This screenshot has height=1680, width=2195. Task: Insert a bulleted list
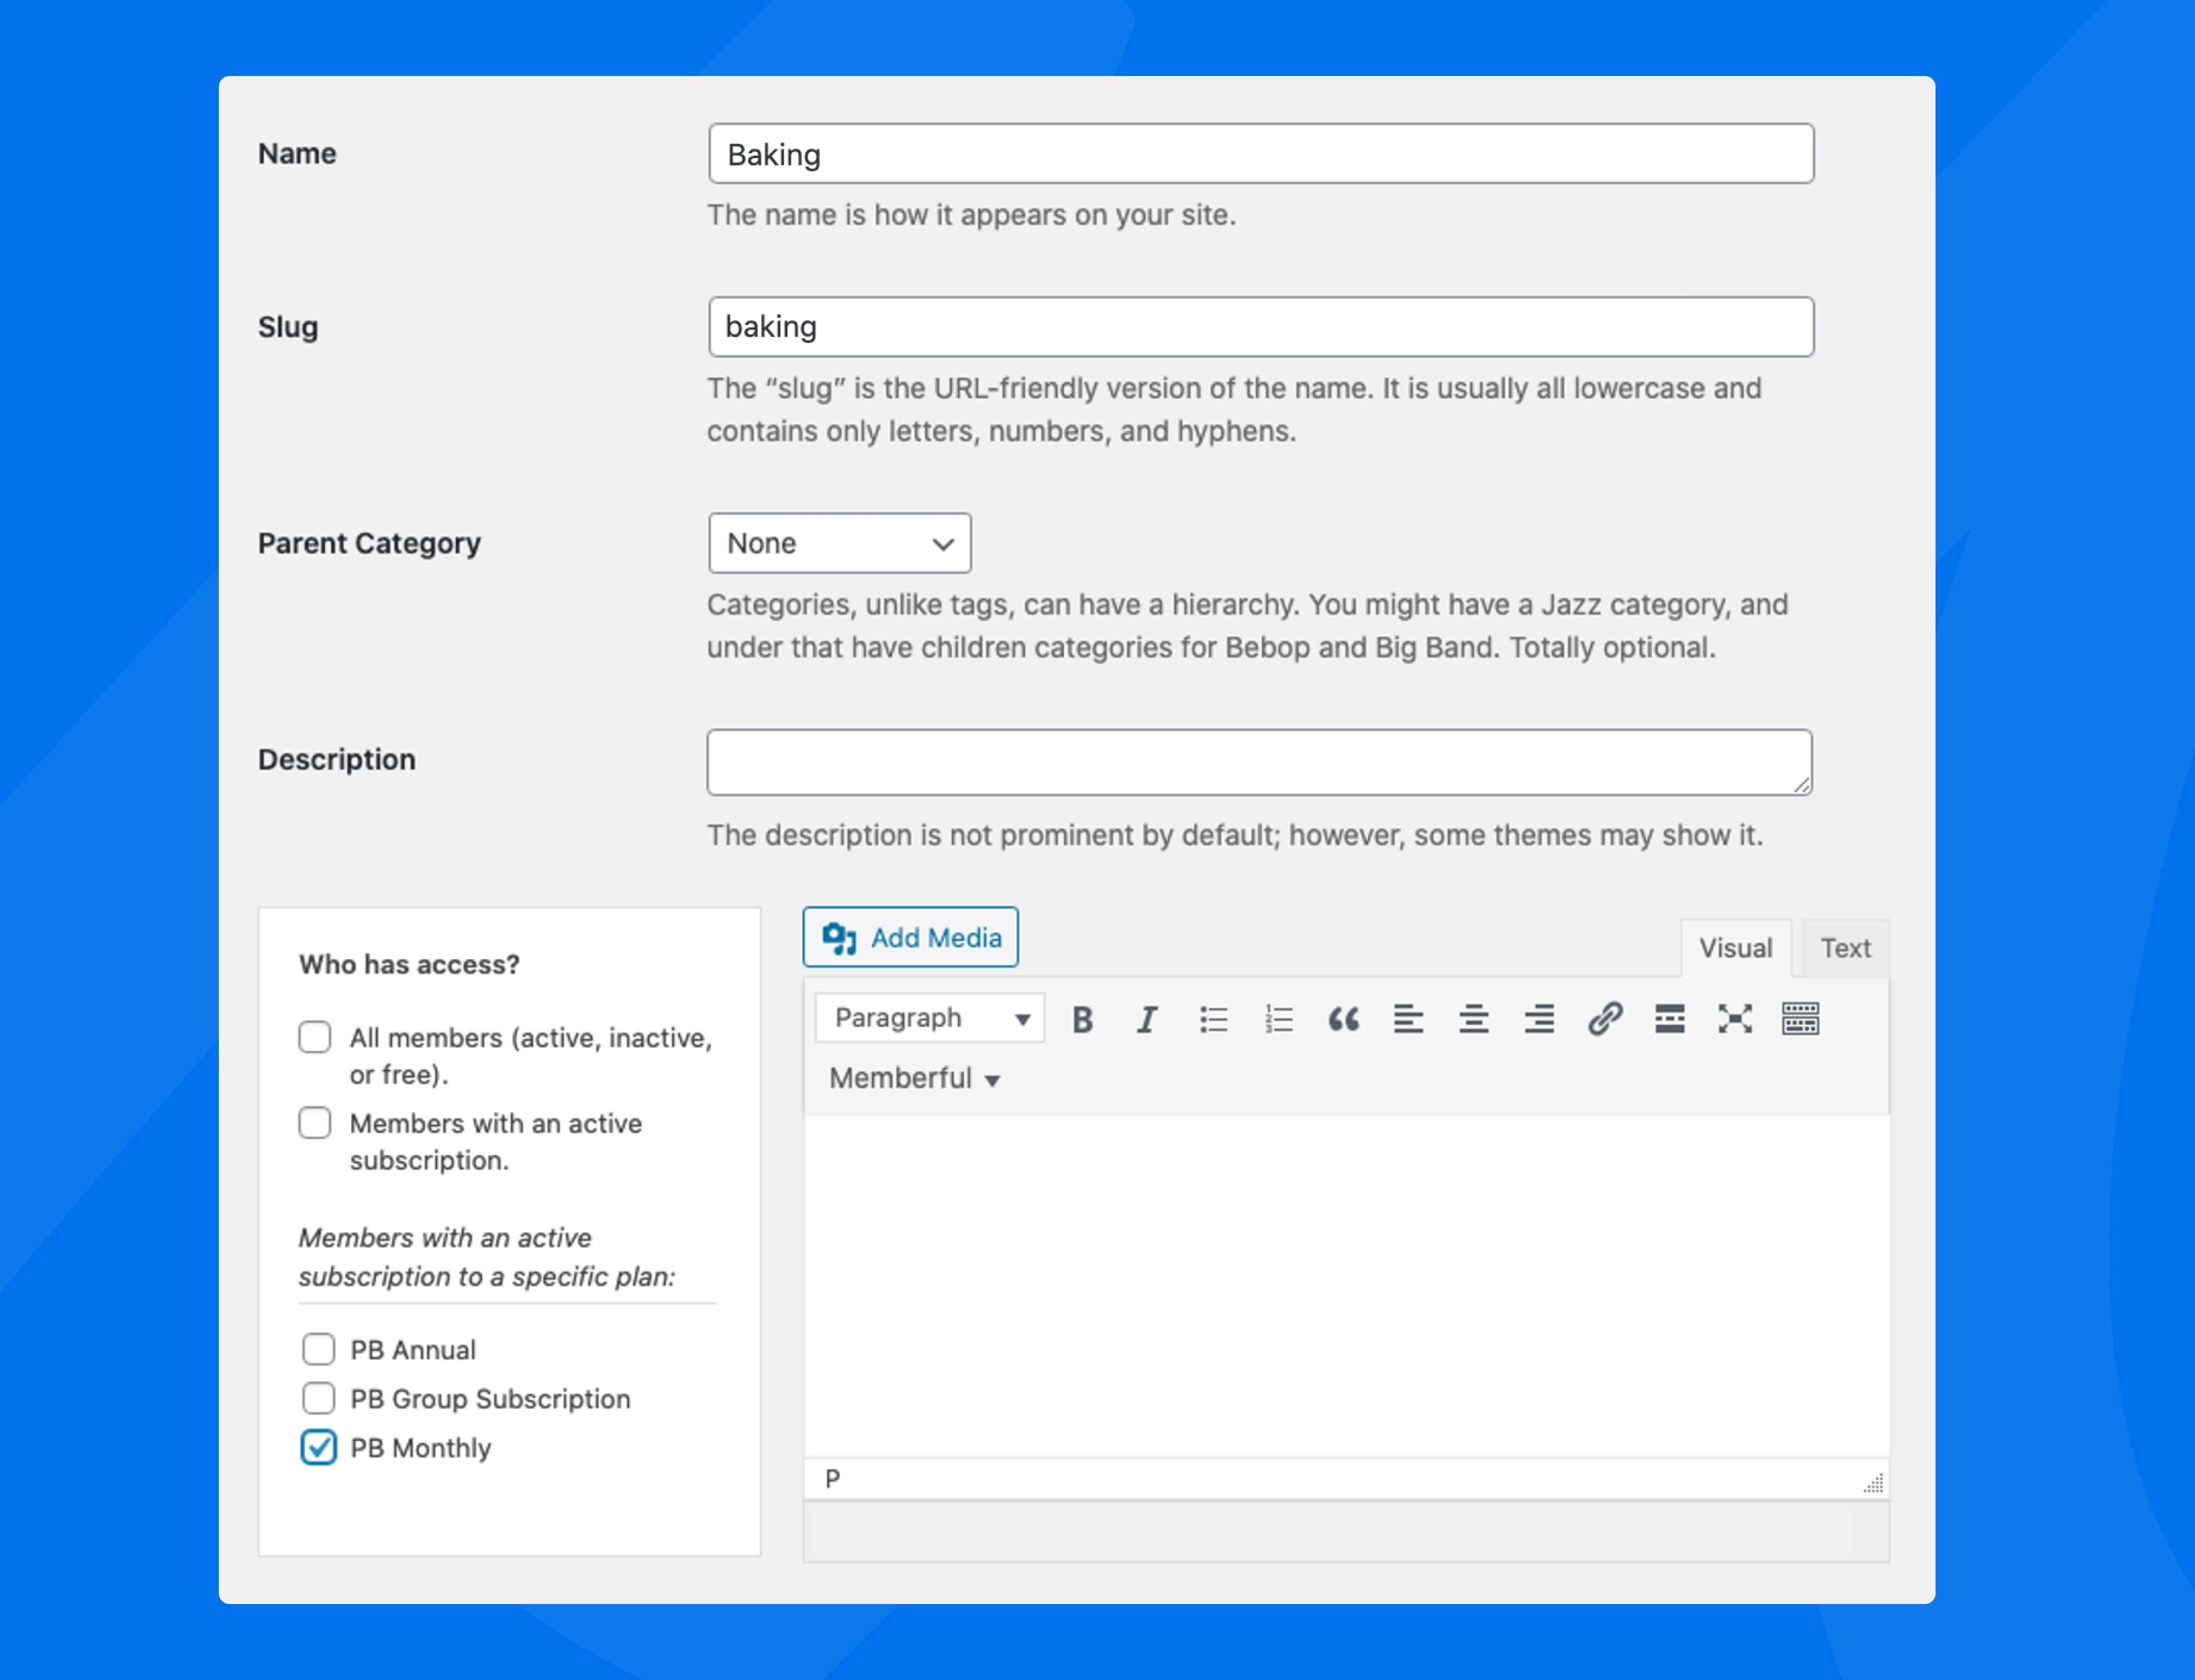point(1213,1018)
